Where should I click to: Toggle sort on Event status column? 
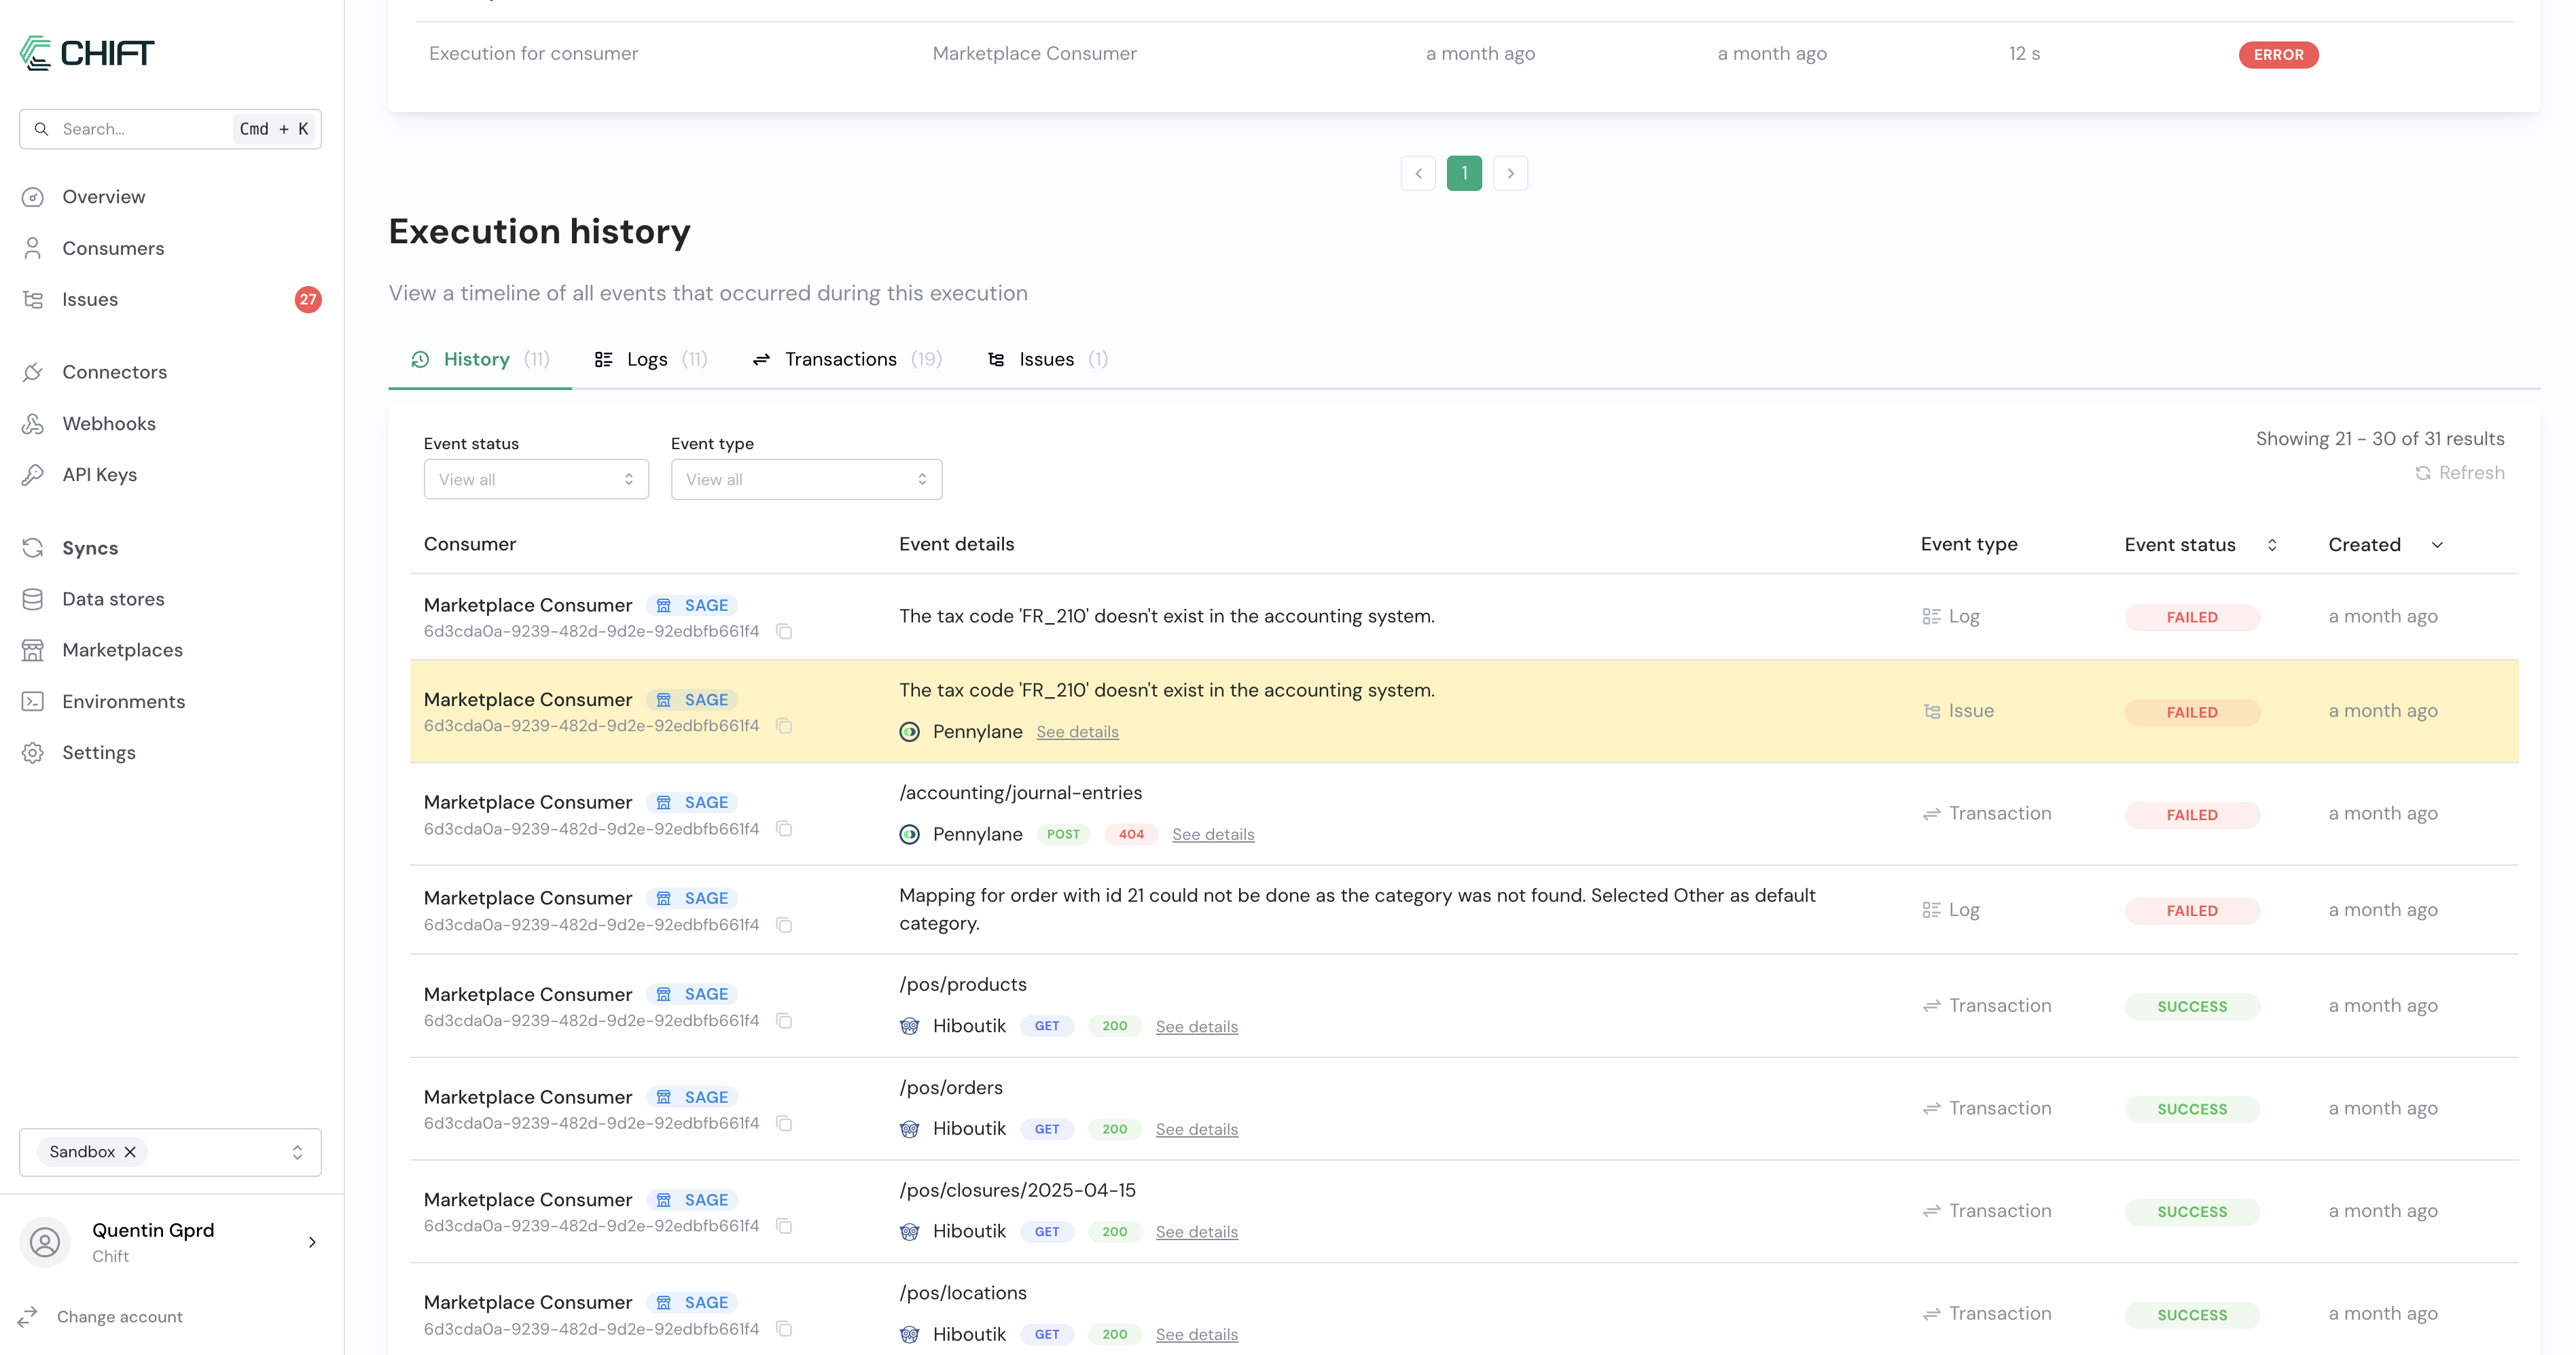coord(2272,545)
